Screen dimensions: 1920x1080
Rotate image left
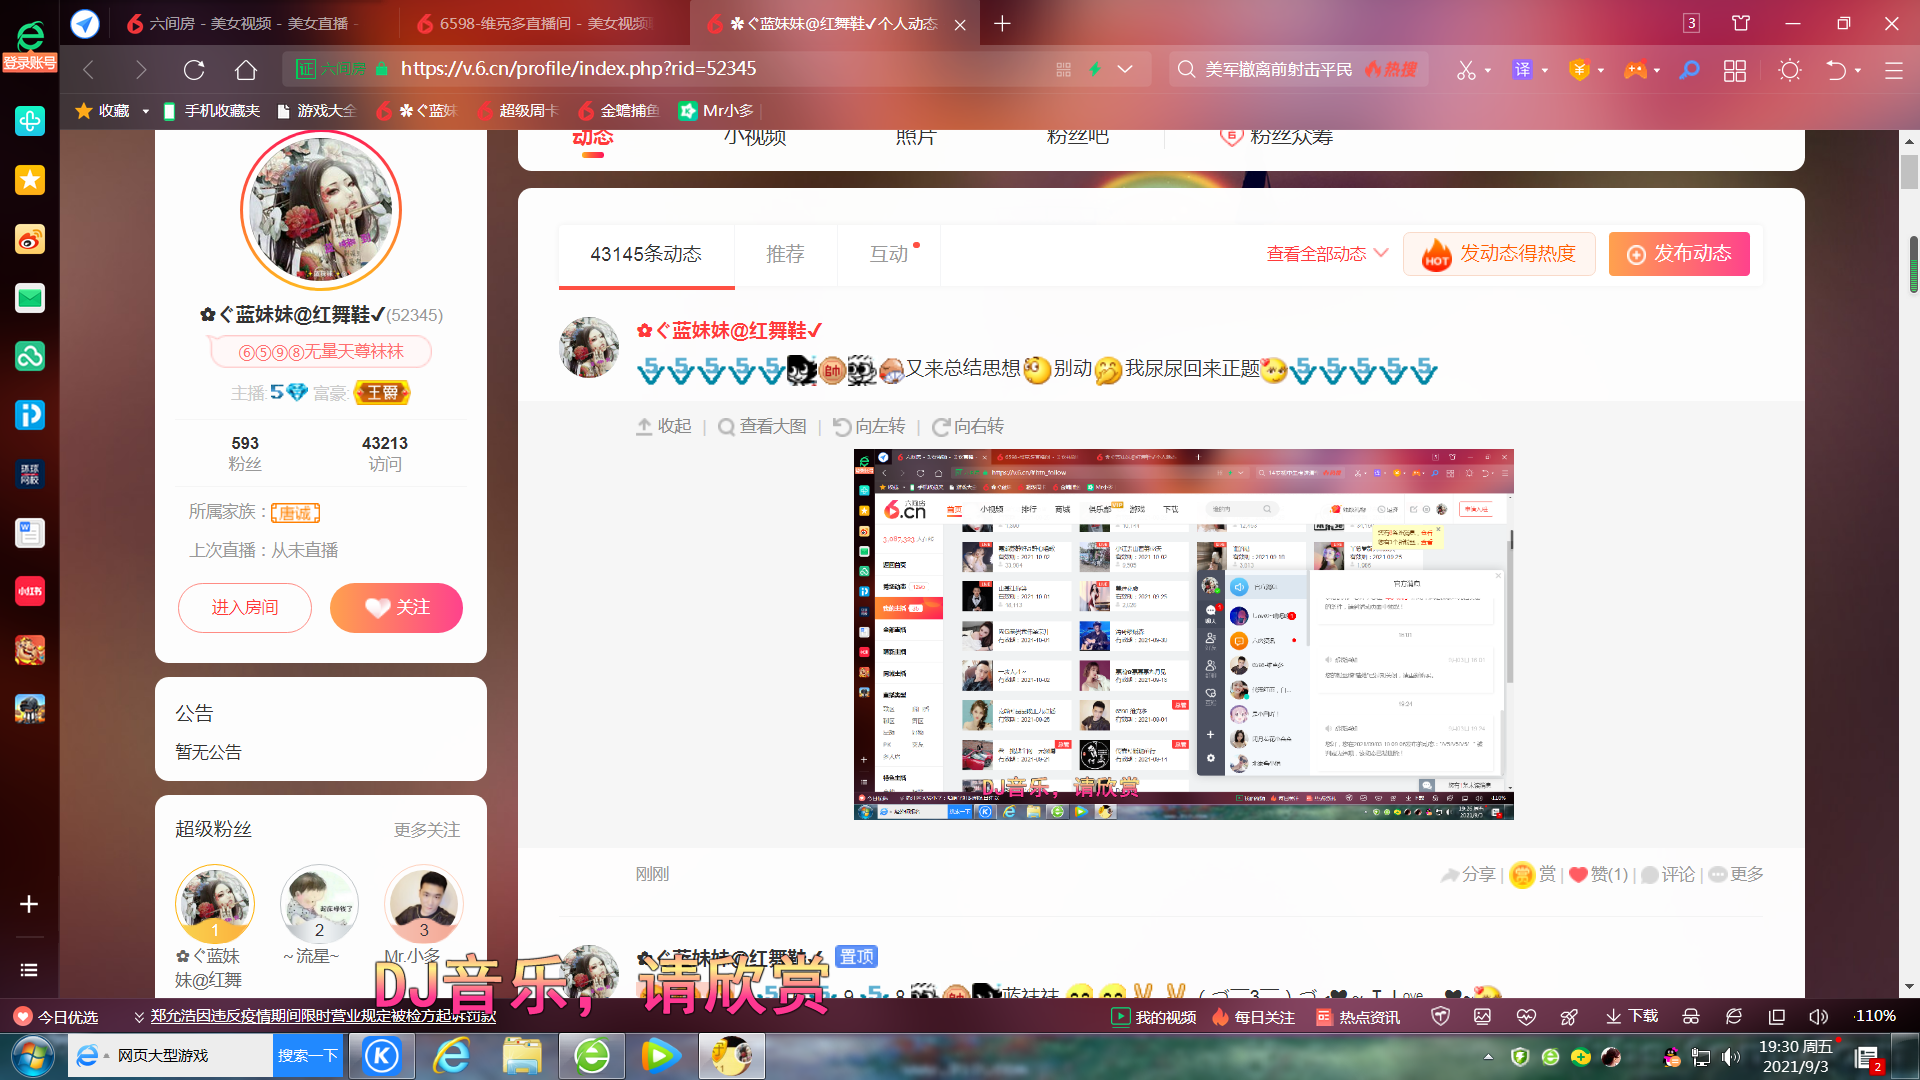pos(869,427)
